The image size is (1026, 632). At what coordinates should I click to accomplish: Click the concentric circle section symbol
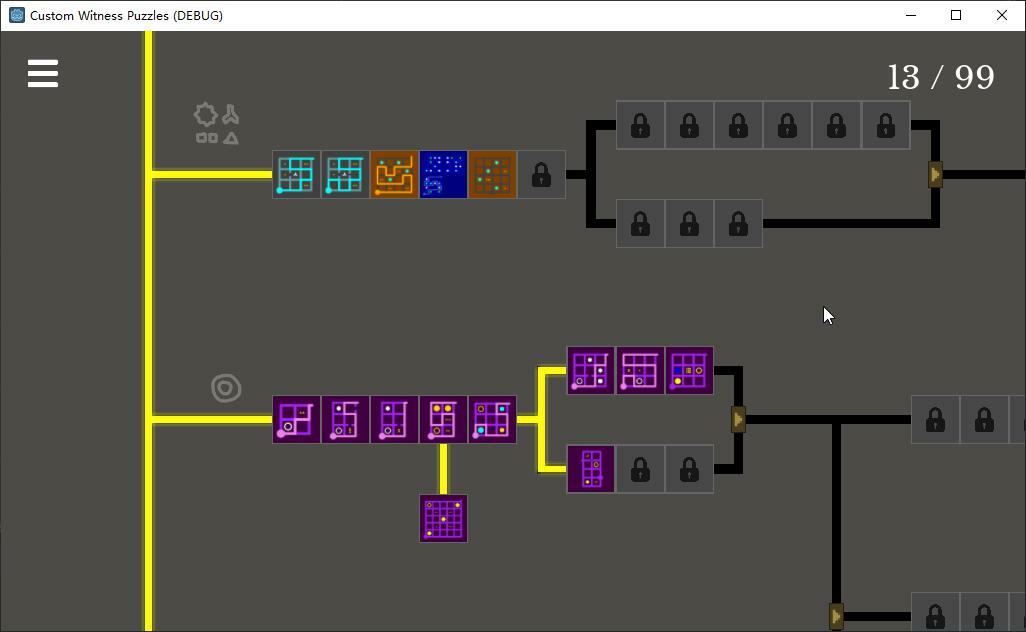(226, 388)
